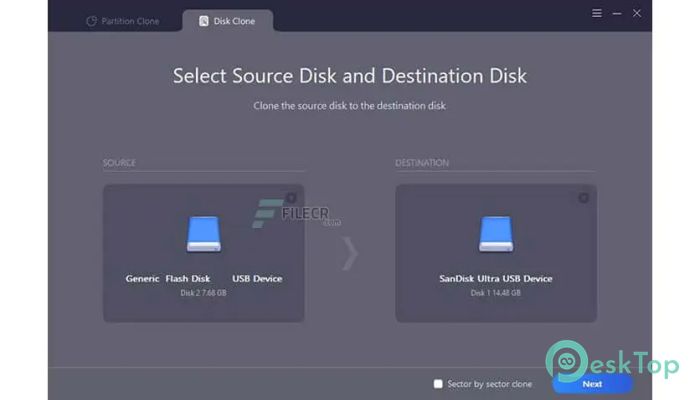Click the Disk 2 7.66 GB label
Screen dimensions: 700x400
click(x=203, y=293)
